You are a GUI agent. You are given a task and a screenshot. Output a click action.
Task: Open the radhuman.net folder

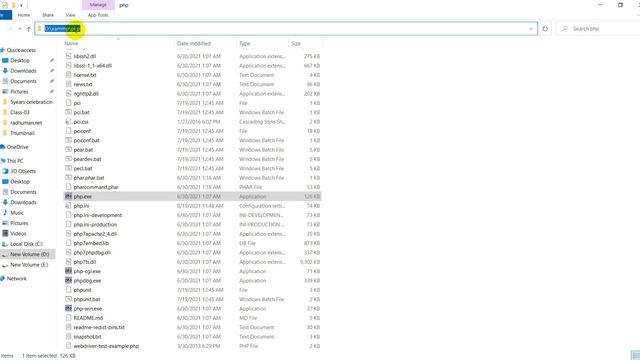click(26, 123)
